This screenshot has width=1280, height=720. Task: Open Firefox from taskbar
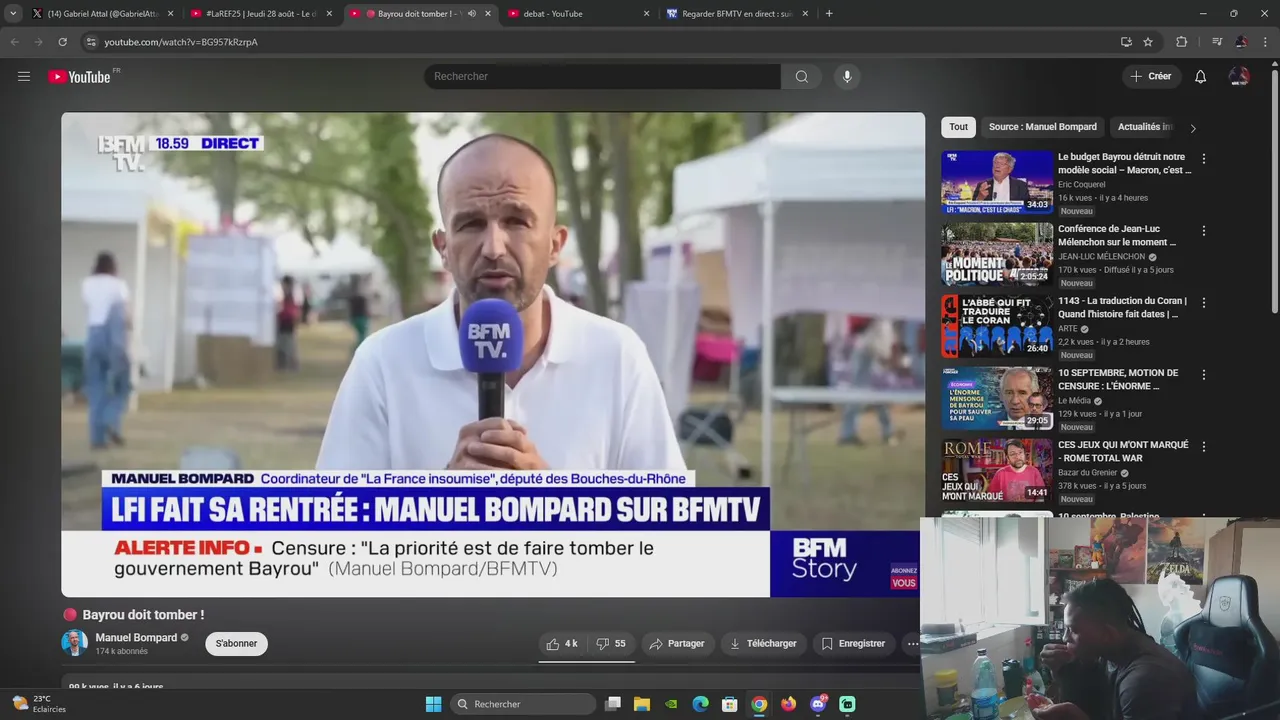pos(789,704)
